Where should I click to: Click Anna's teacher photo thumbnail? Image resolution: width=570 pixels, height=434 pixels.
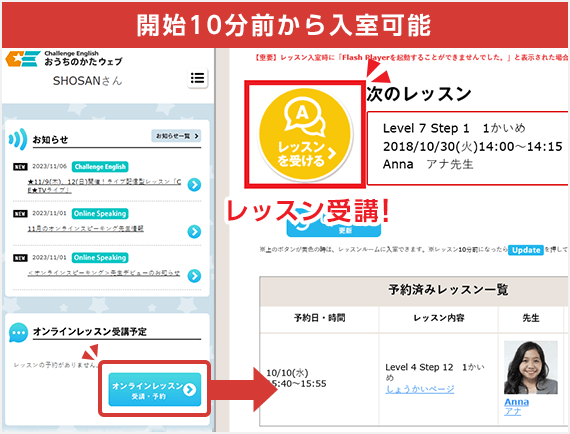click(531, 367)
